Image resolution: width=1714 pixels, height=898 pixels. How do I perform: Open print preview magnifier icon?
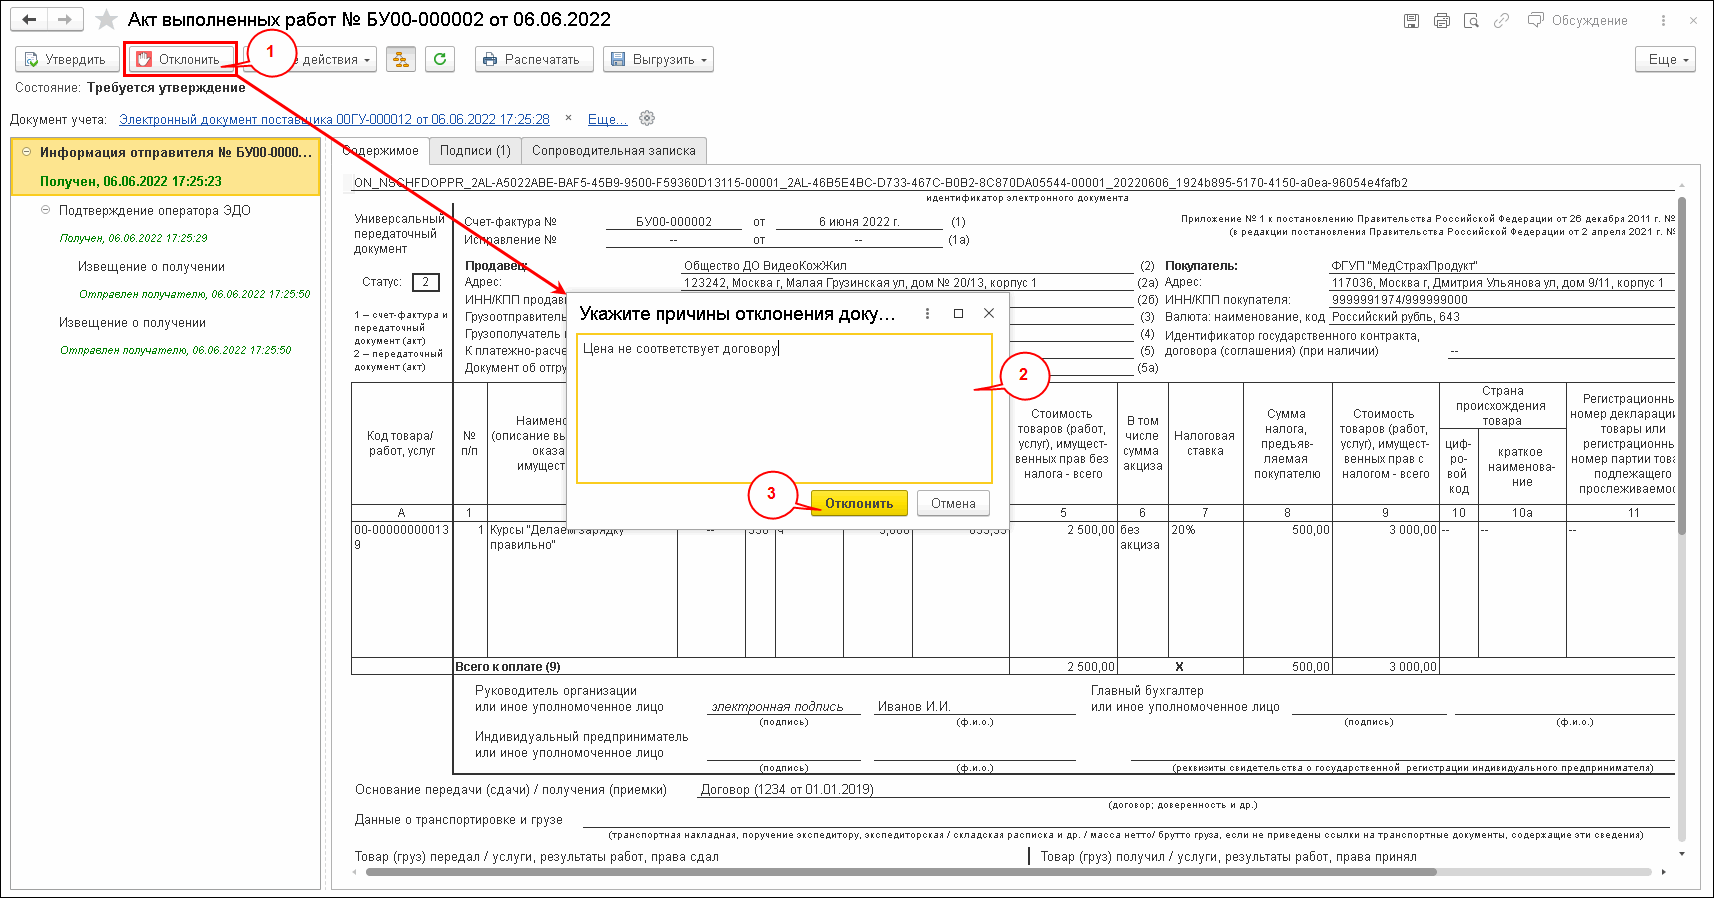coord(1471,20)
